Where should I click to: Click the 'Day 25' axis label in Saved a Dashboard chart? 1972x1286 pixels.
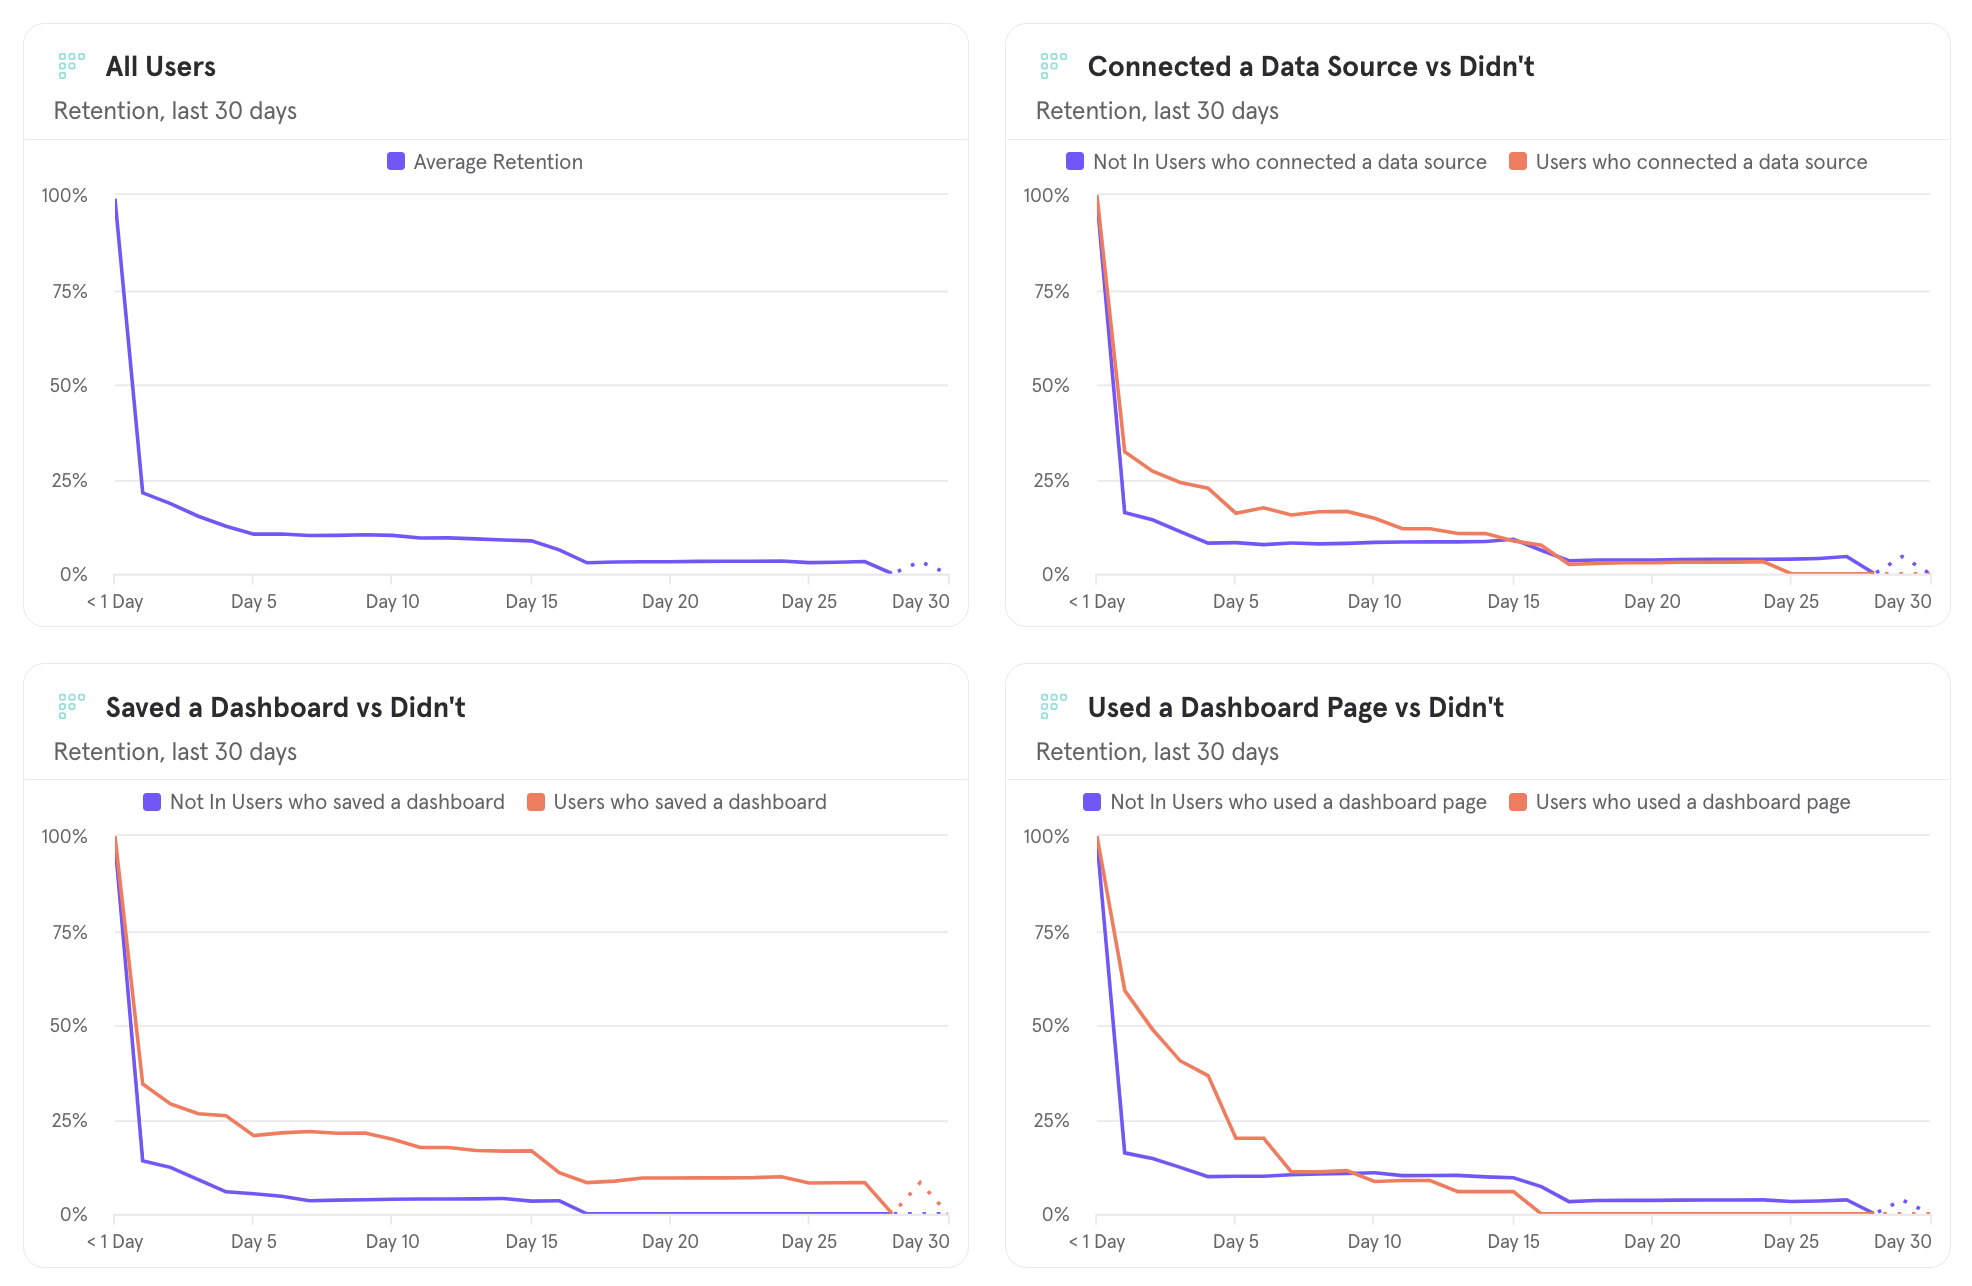pyautogui.click(x=809, y=1241)
